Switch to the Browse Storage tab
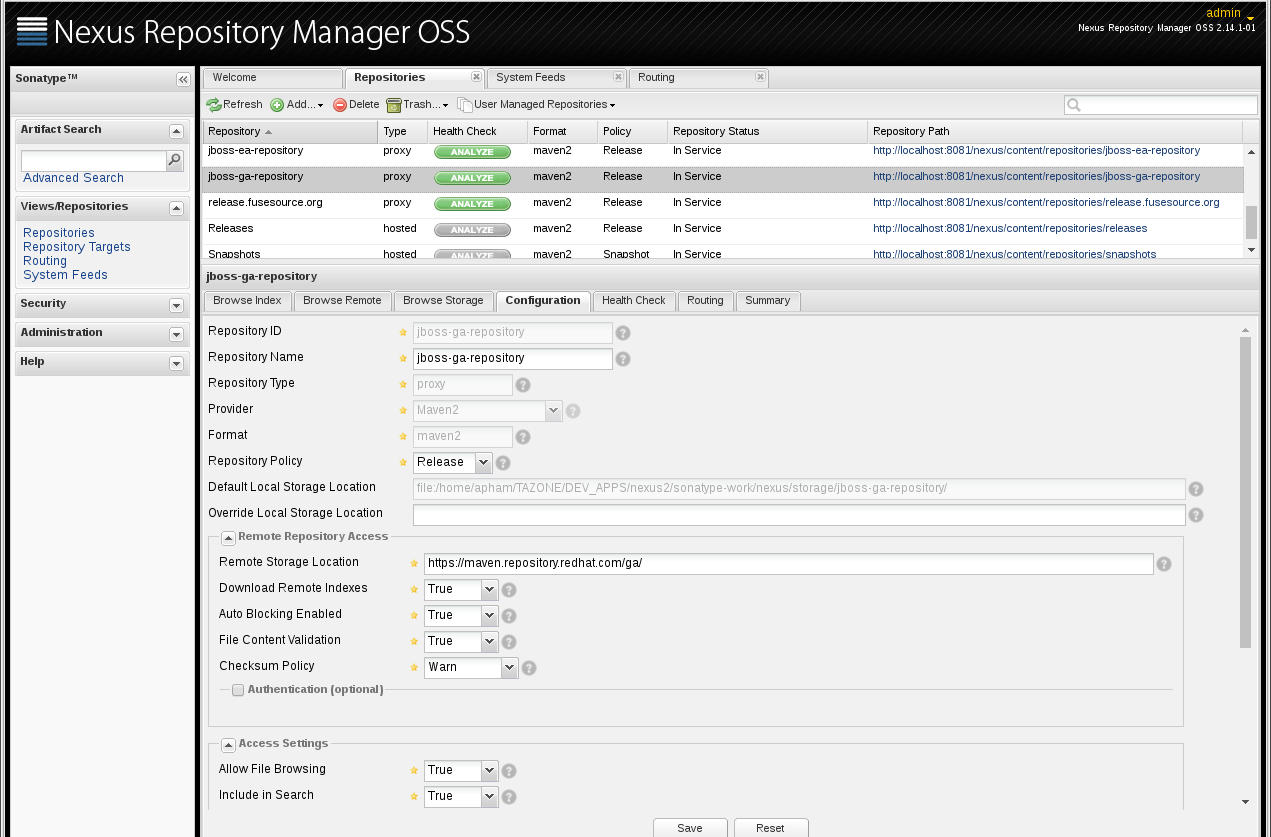Image resolution: width=1271 pixels, height=837 pixels. click(x=443, y=301)
